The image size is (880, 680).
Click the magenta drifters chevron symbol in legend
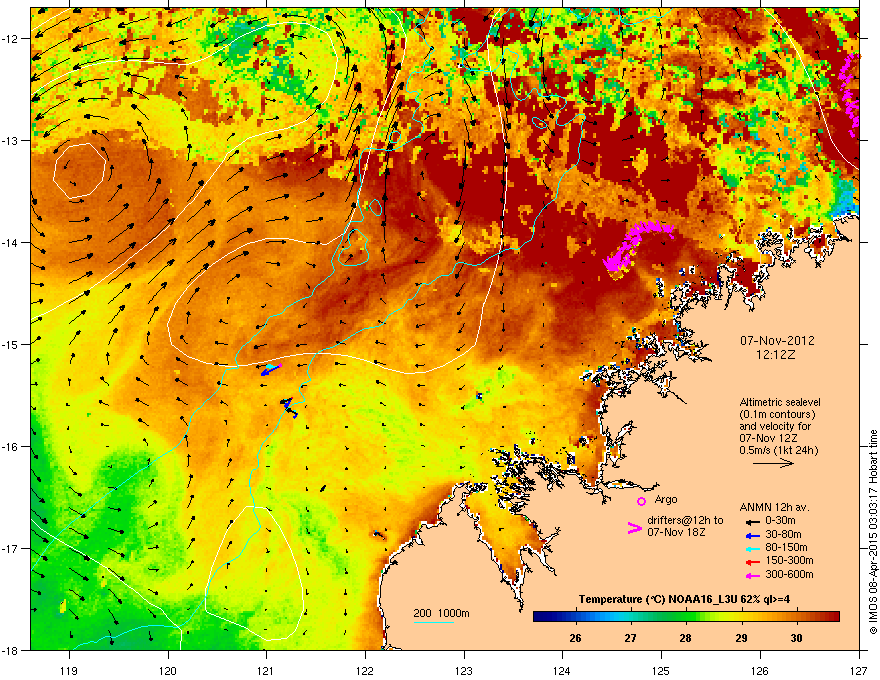(634, 528)
